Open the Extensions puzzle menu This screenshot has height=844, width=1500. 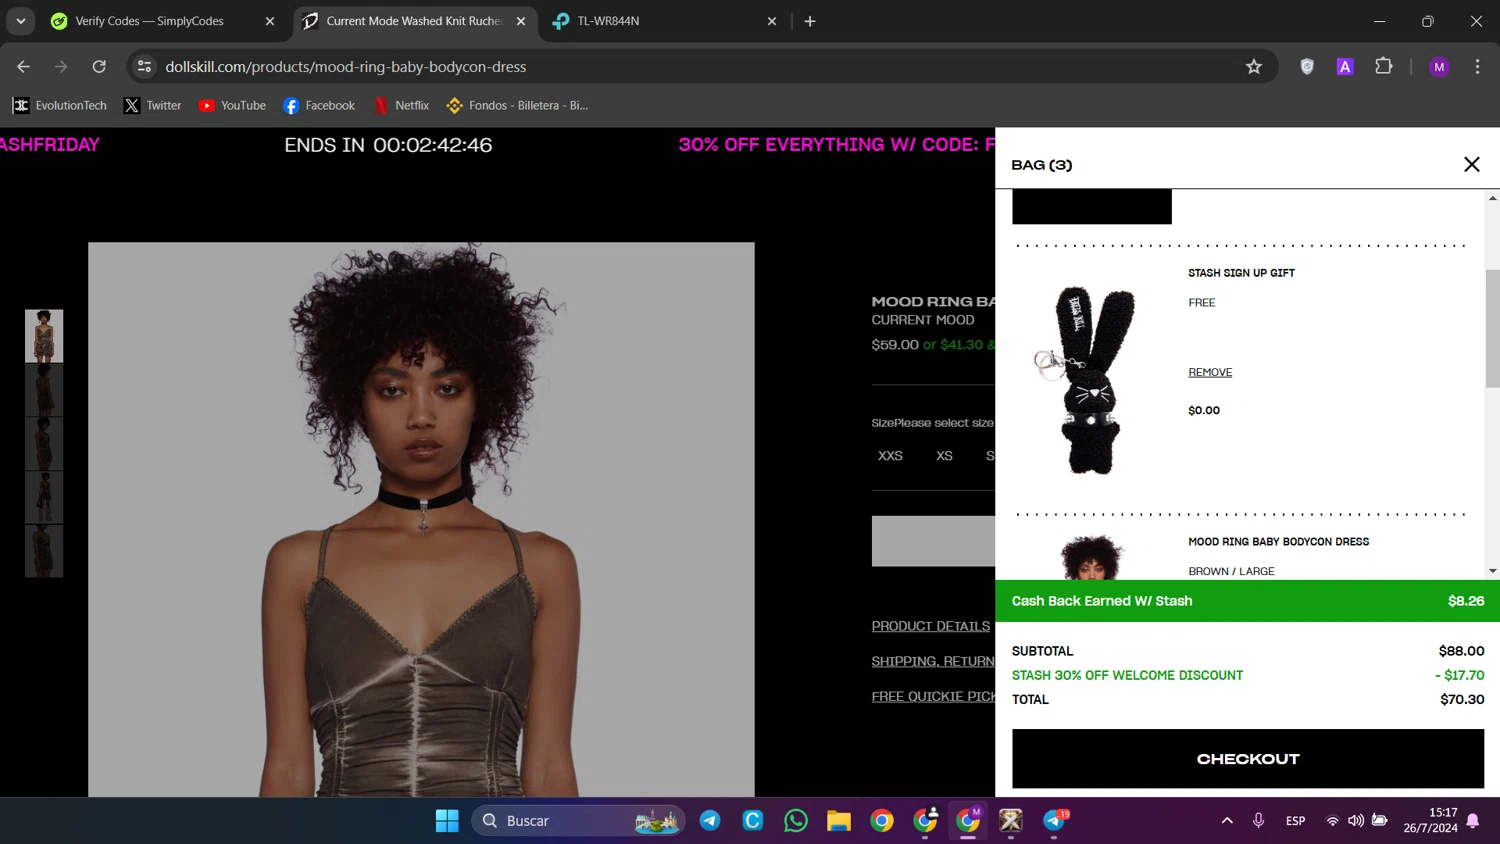point(1384,67)
